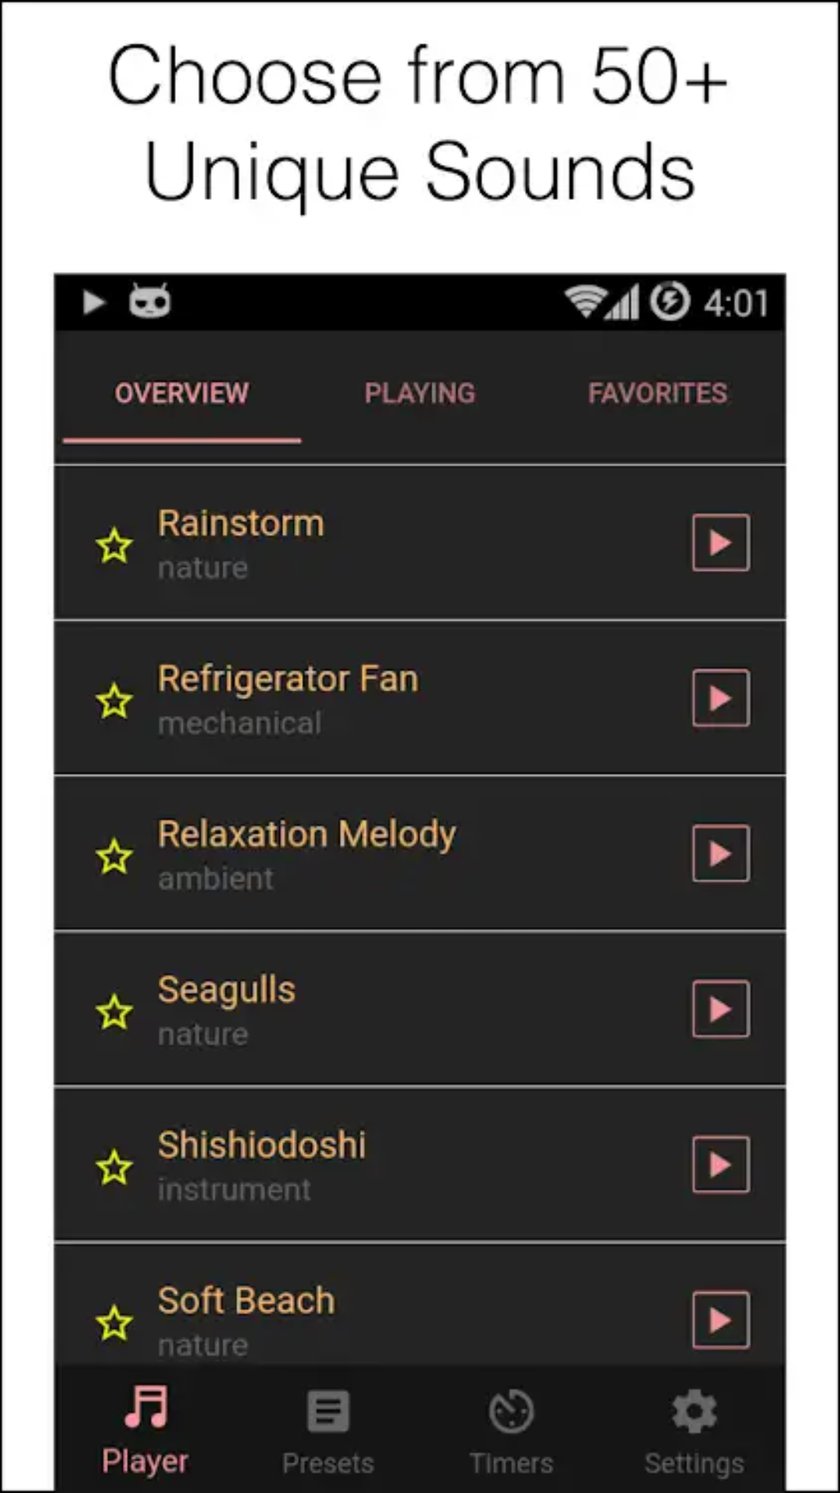Play the Rainstorm sound
Image resolution: width=840 pixels, height=1493 pixels.
pyautogui.click(x=720, y=543)
